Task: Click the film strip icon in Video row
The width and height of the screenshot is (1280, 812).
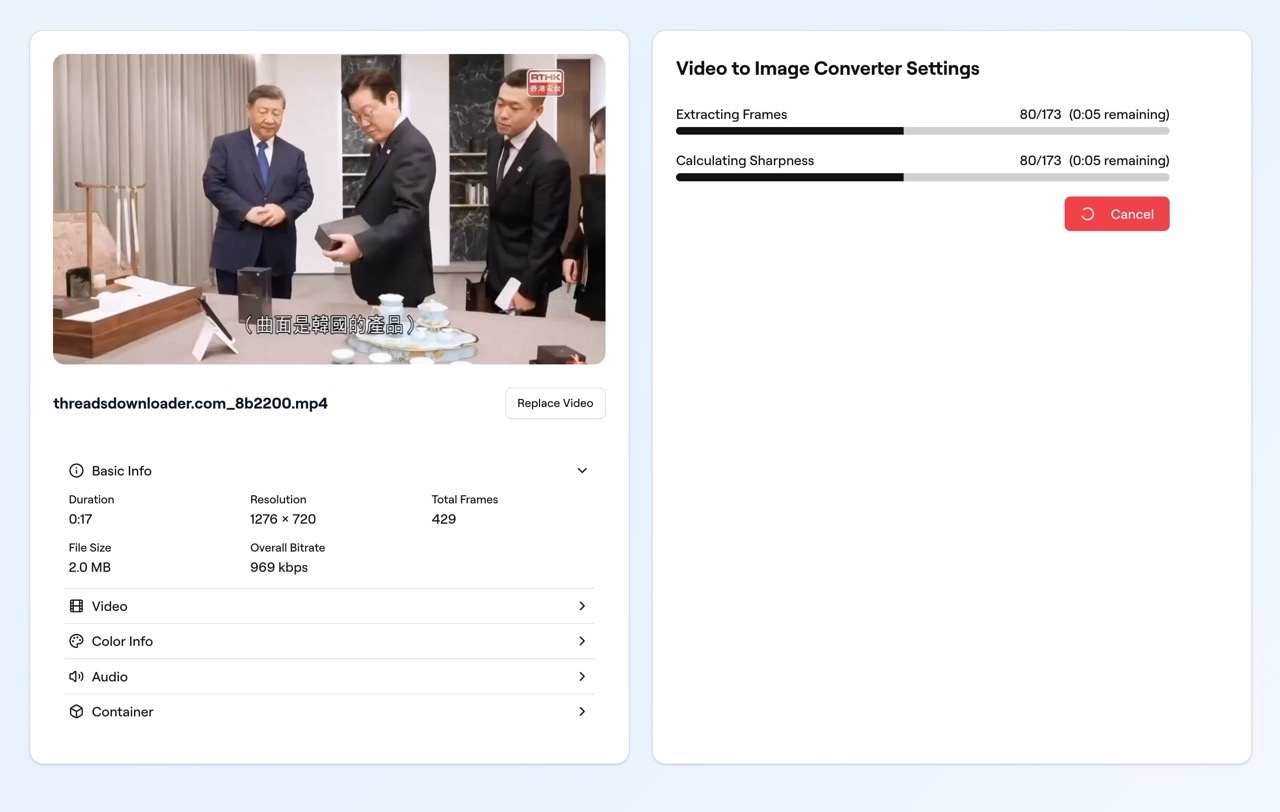Action: click(x=76, y=606)
